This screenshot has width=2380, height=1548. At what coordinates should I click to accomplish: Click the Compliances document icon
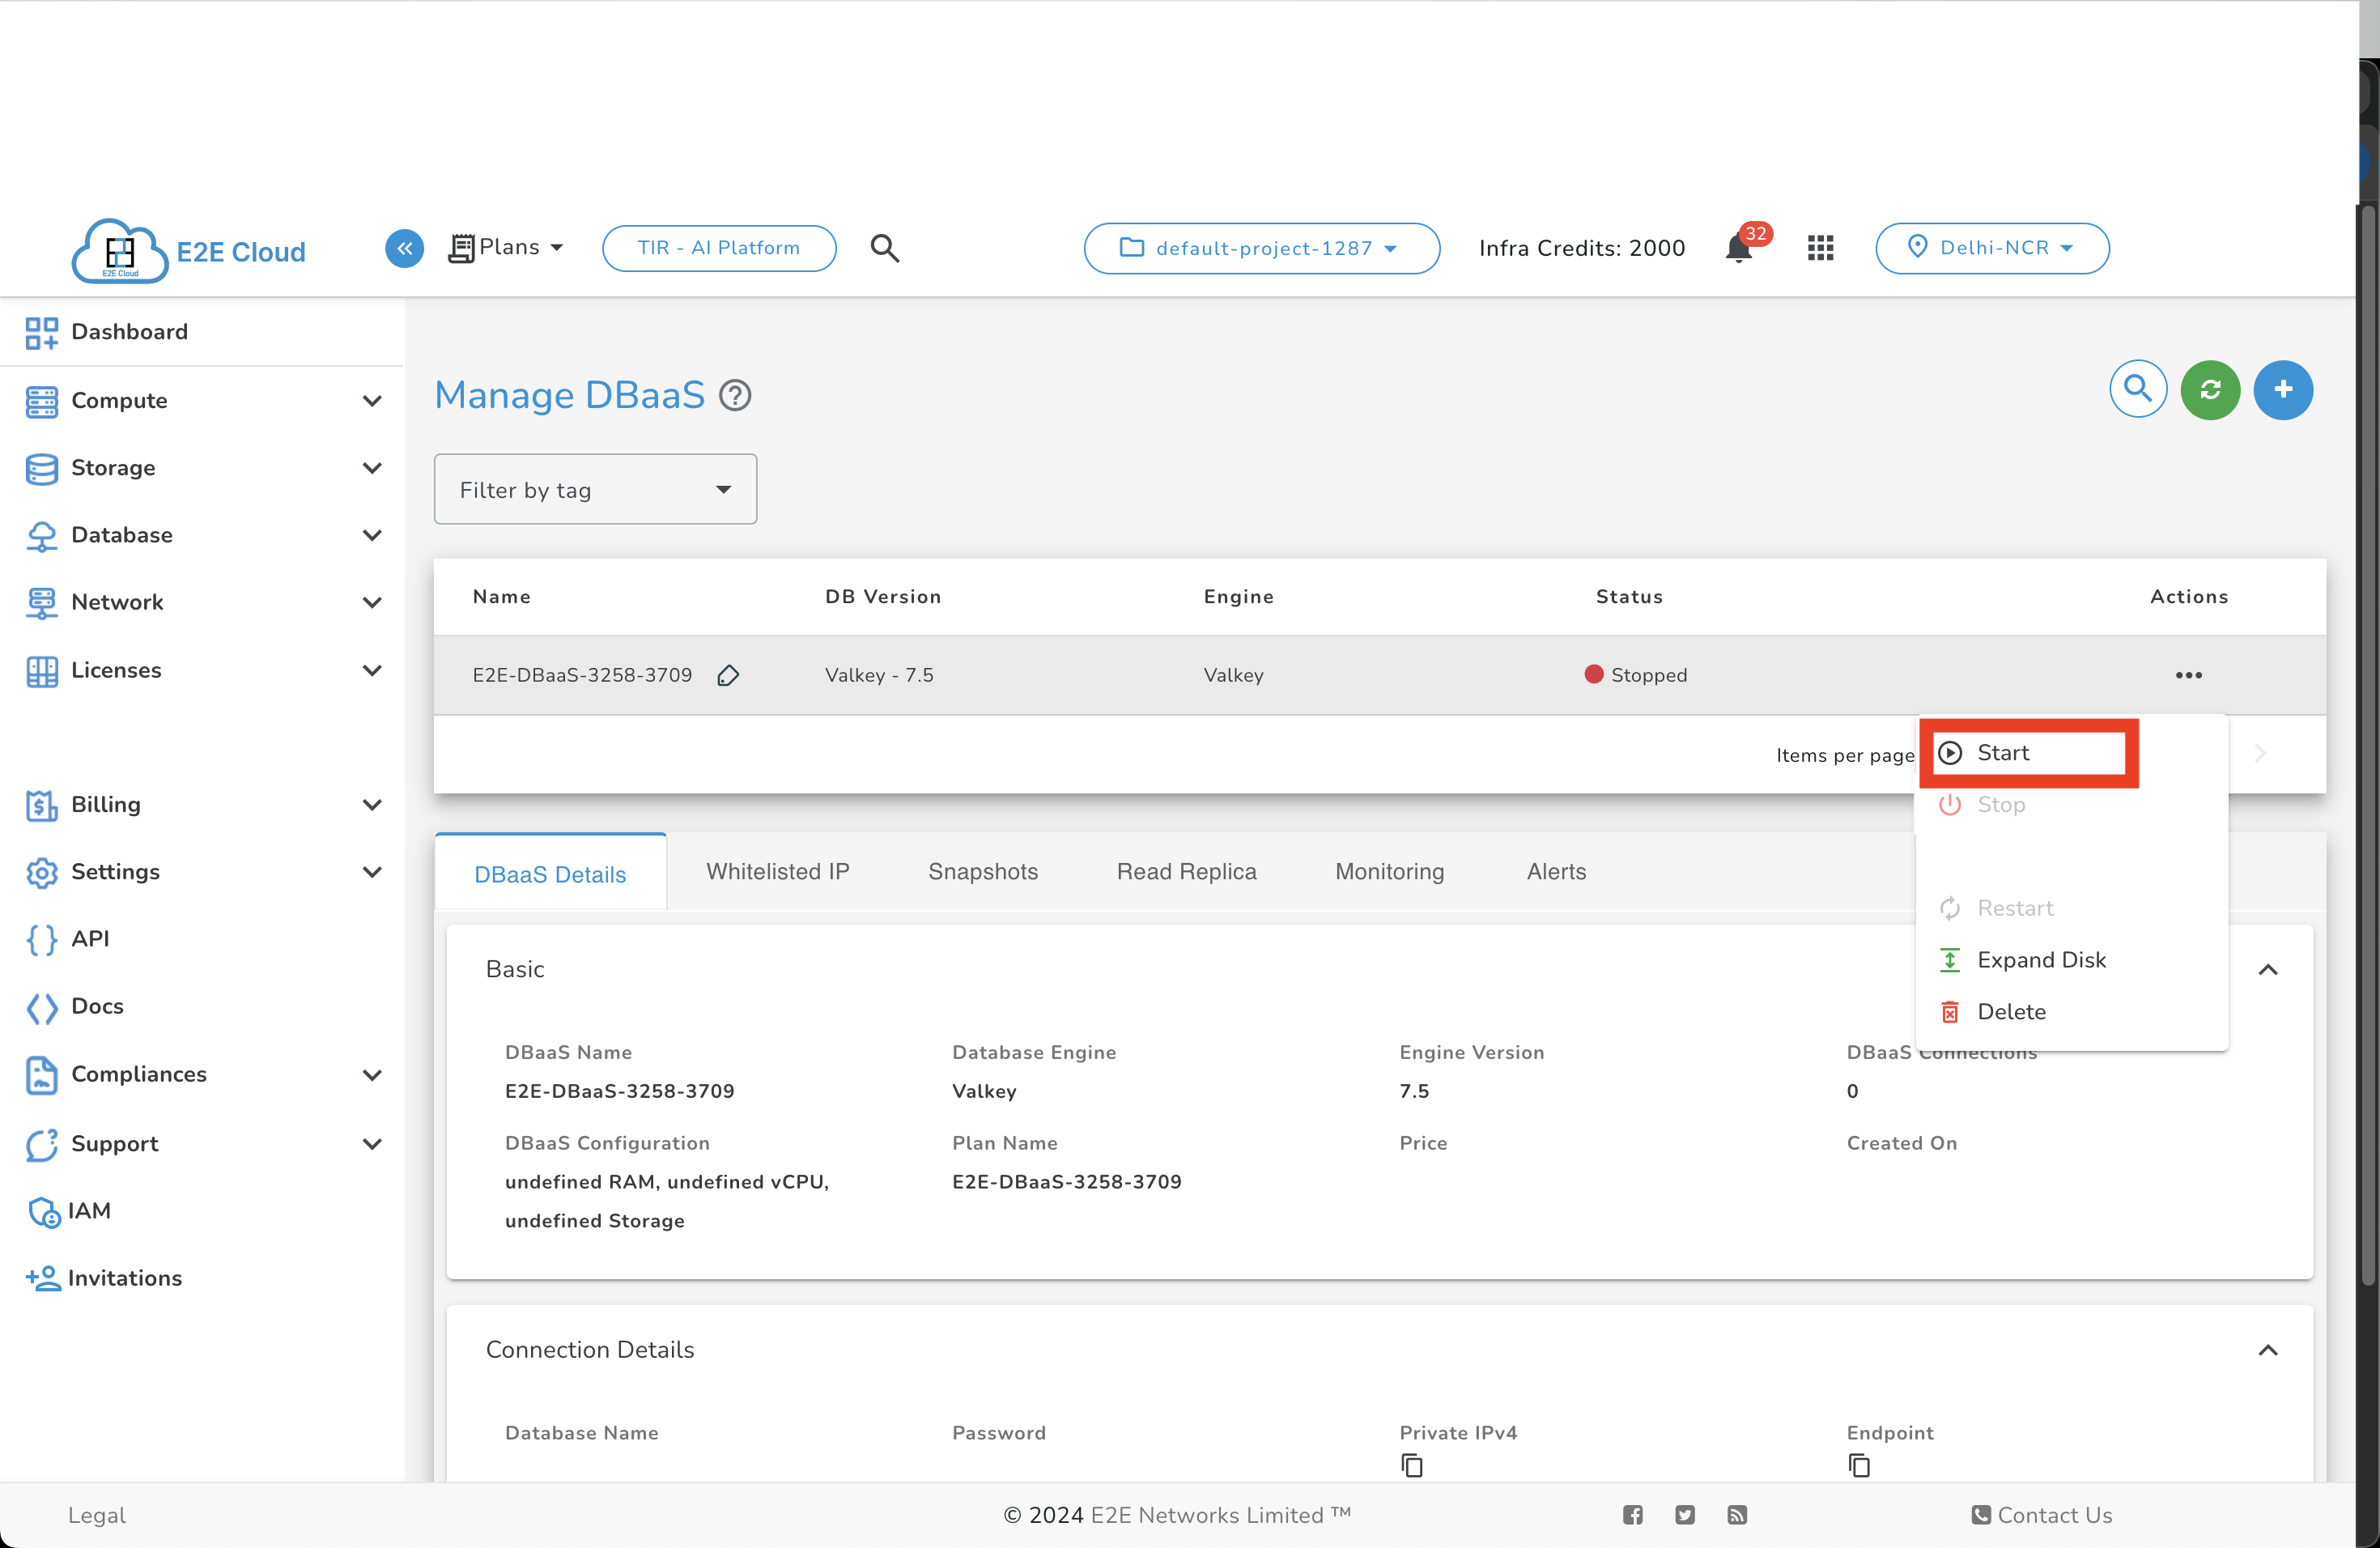(42, 1074)
